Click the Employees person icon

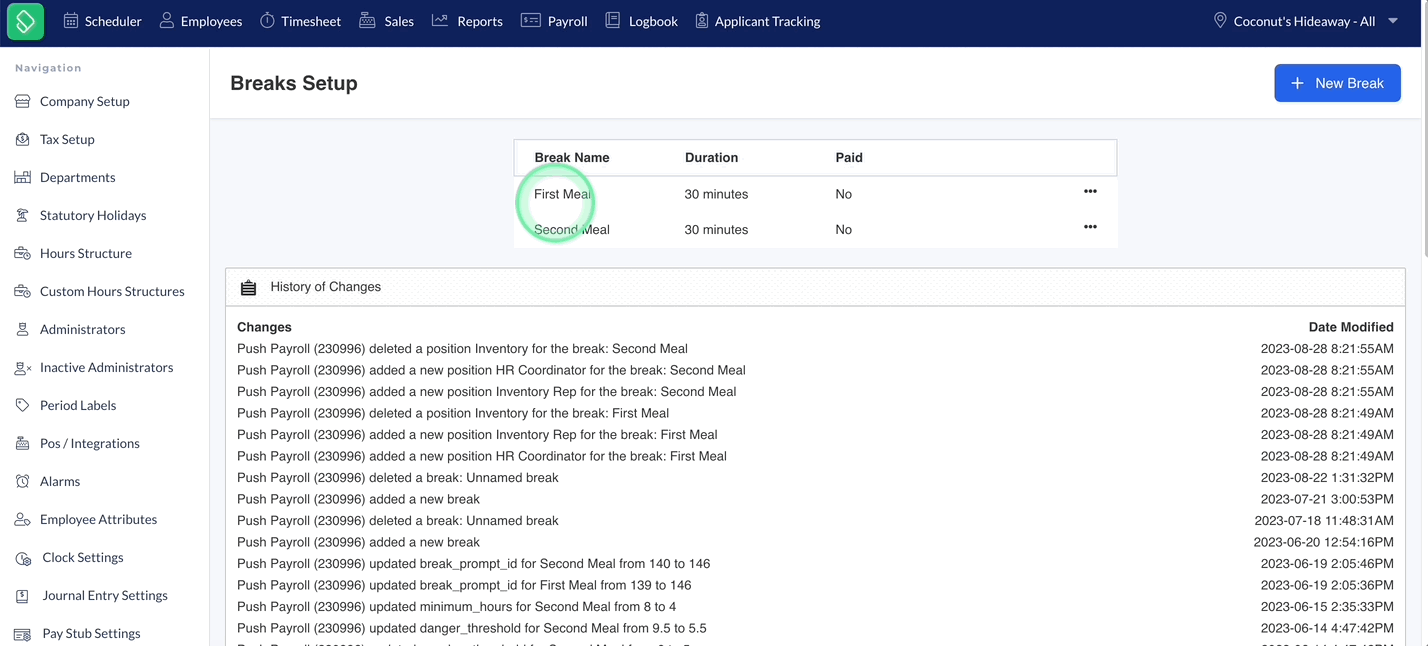[166, 21]
